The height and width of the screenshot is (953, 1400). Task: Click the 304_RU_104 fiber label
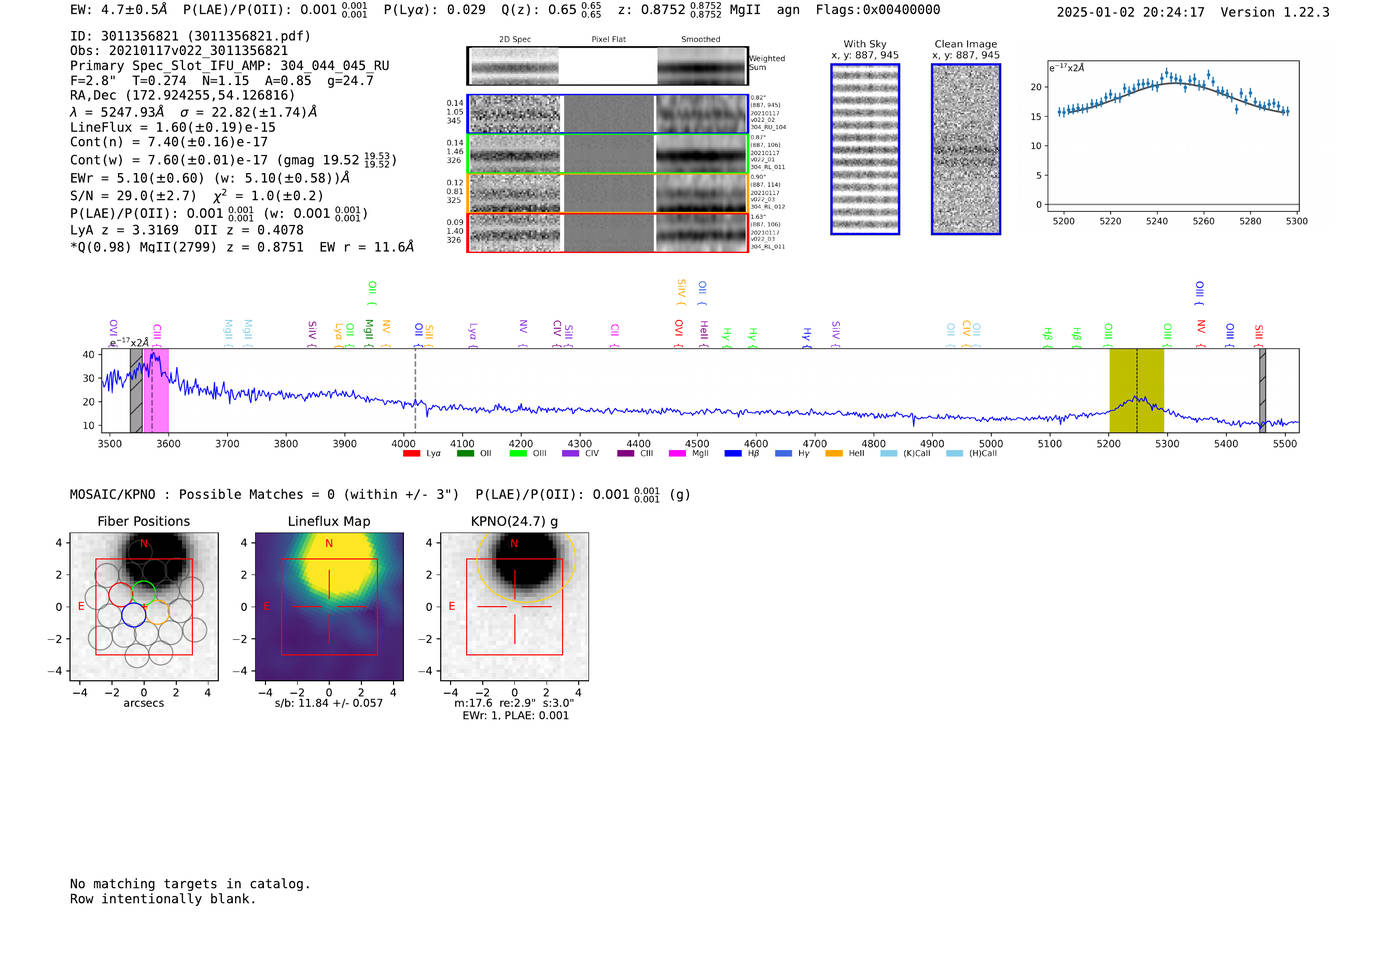click(768, 127)
